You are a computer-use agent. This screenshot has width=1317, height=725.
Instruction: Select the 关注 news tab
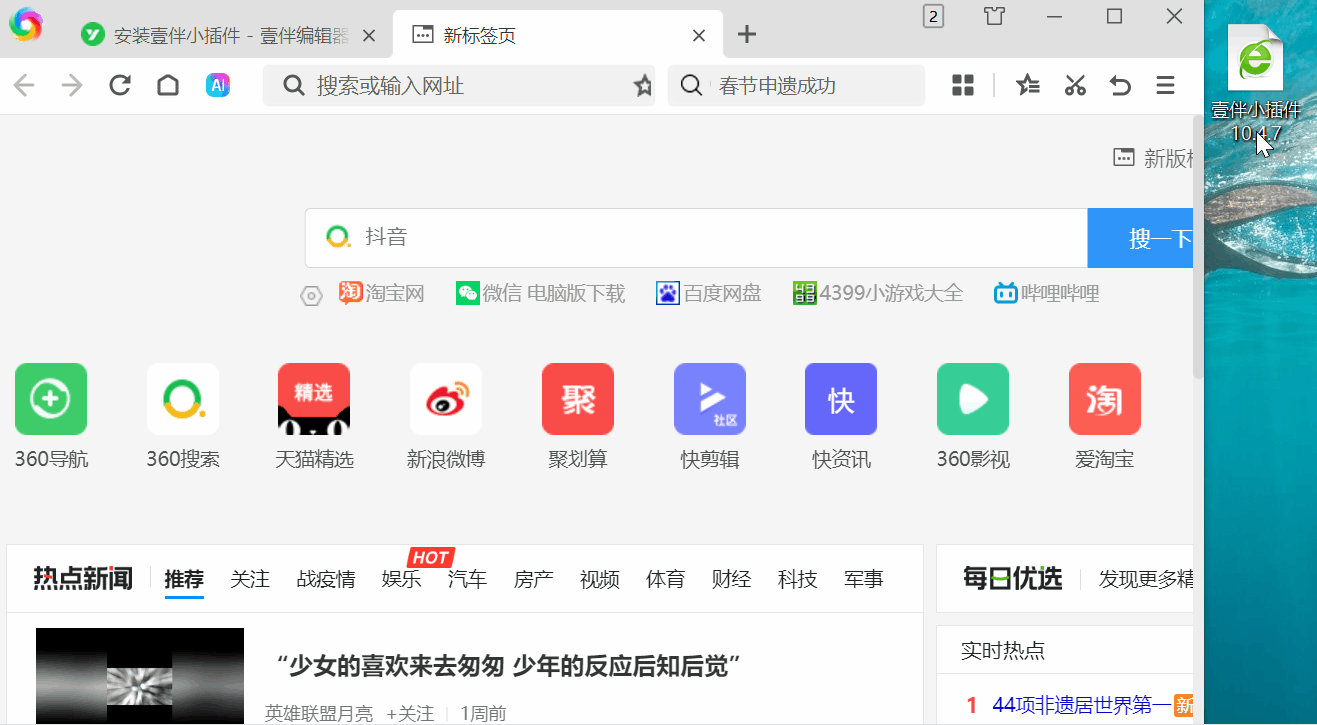pyautogui.click(x=250, y=578)
